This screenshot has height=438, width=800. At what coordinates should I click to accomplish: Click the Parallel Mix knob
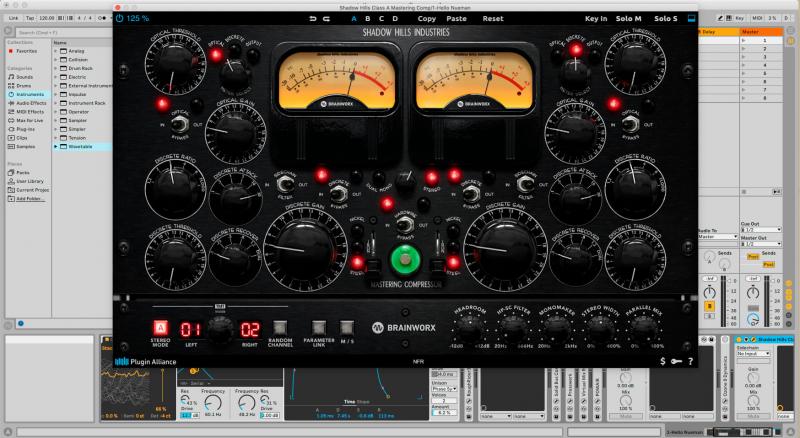(x=644, y=329)
